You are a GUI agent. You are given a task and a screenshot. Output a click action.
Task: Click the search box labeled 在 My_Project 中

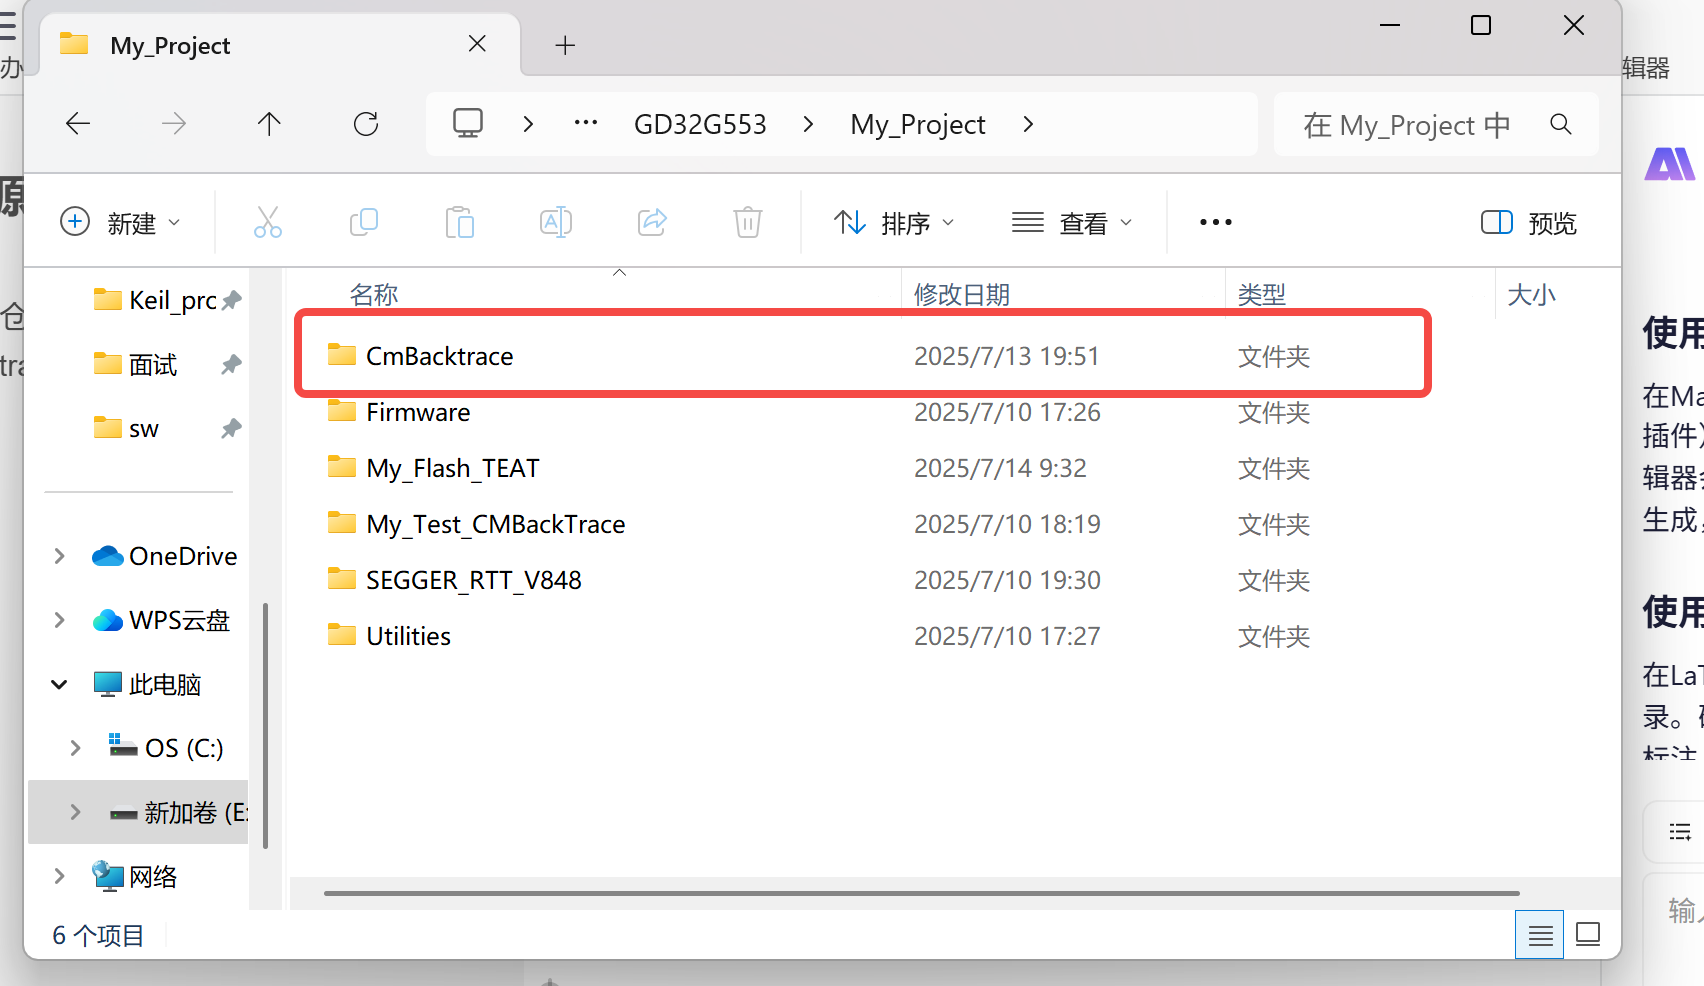1405,124
